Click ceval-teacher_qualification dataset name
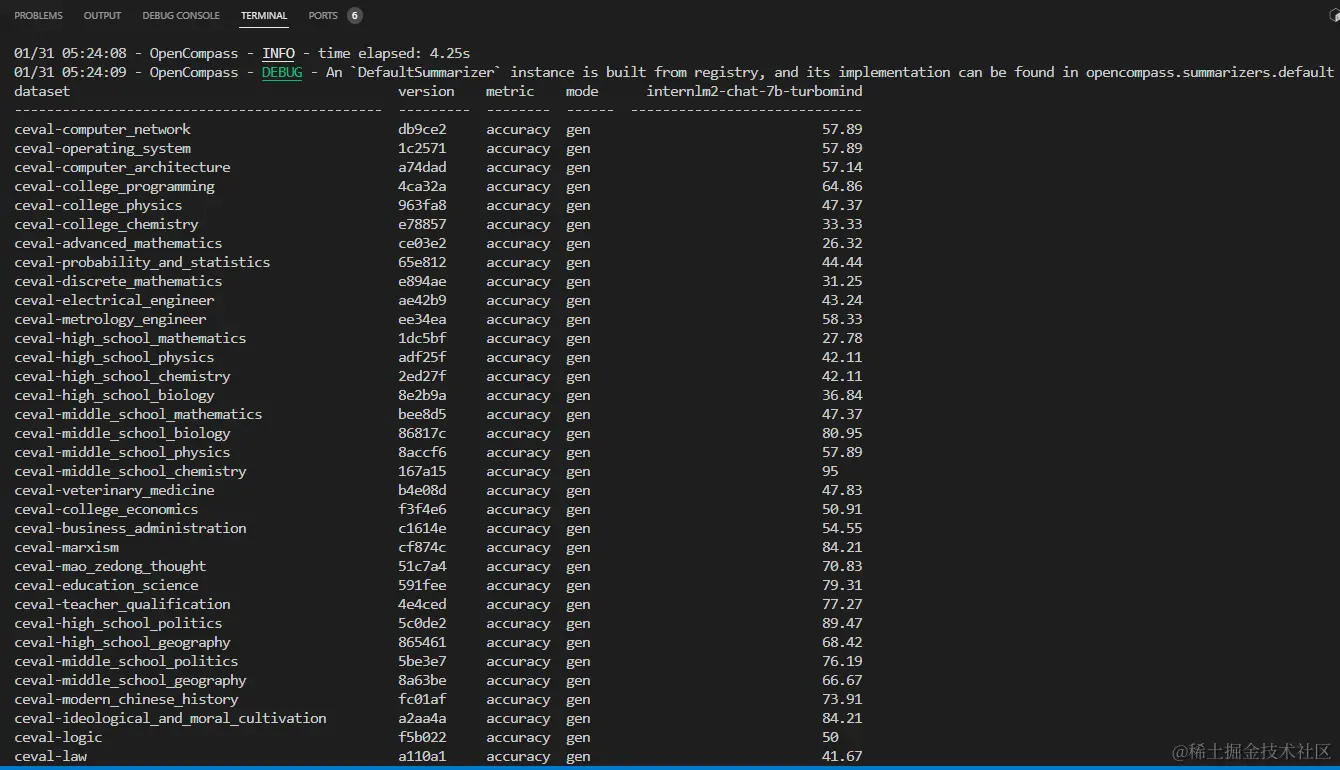This screenshot has height=770, width=1340. pyautogui.click(x=122, y=604)
